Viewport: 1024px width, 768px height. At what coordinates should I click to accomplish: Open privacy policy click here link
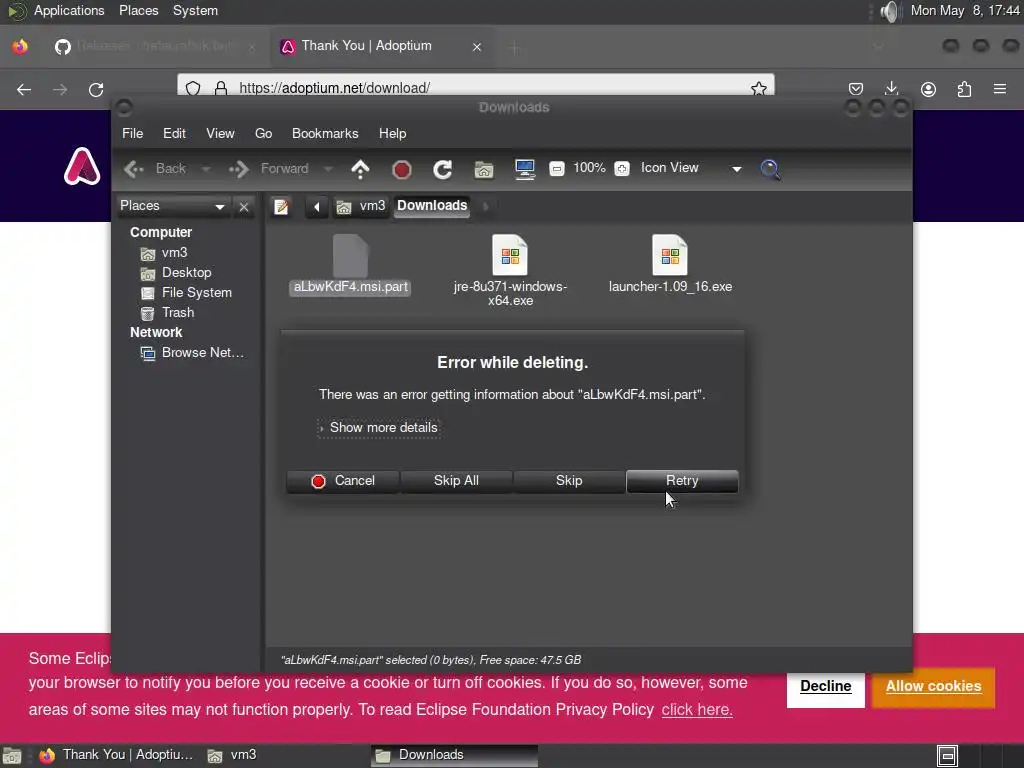pos(697,710)
